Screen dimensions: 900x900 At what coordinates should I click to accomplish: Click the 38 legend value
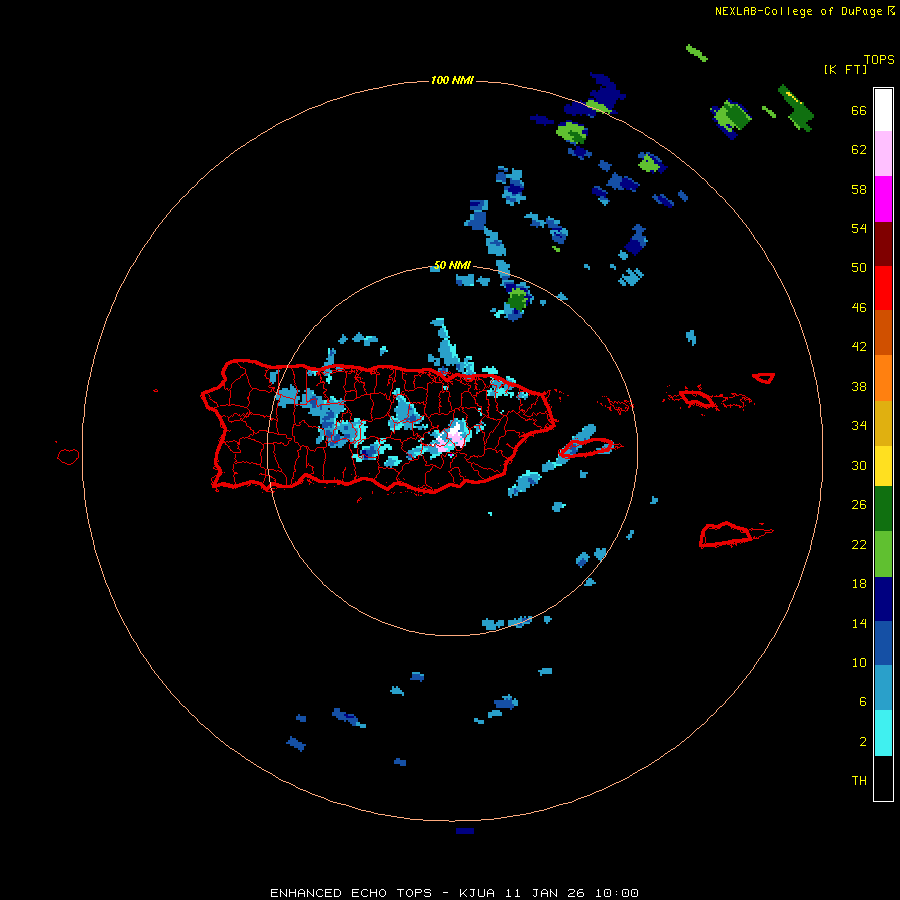click(859, 386)
